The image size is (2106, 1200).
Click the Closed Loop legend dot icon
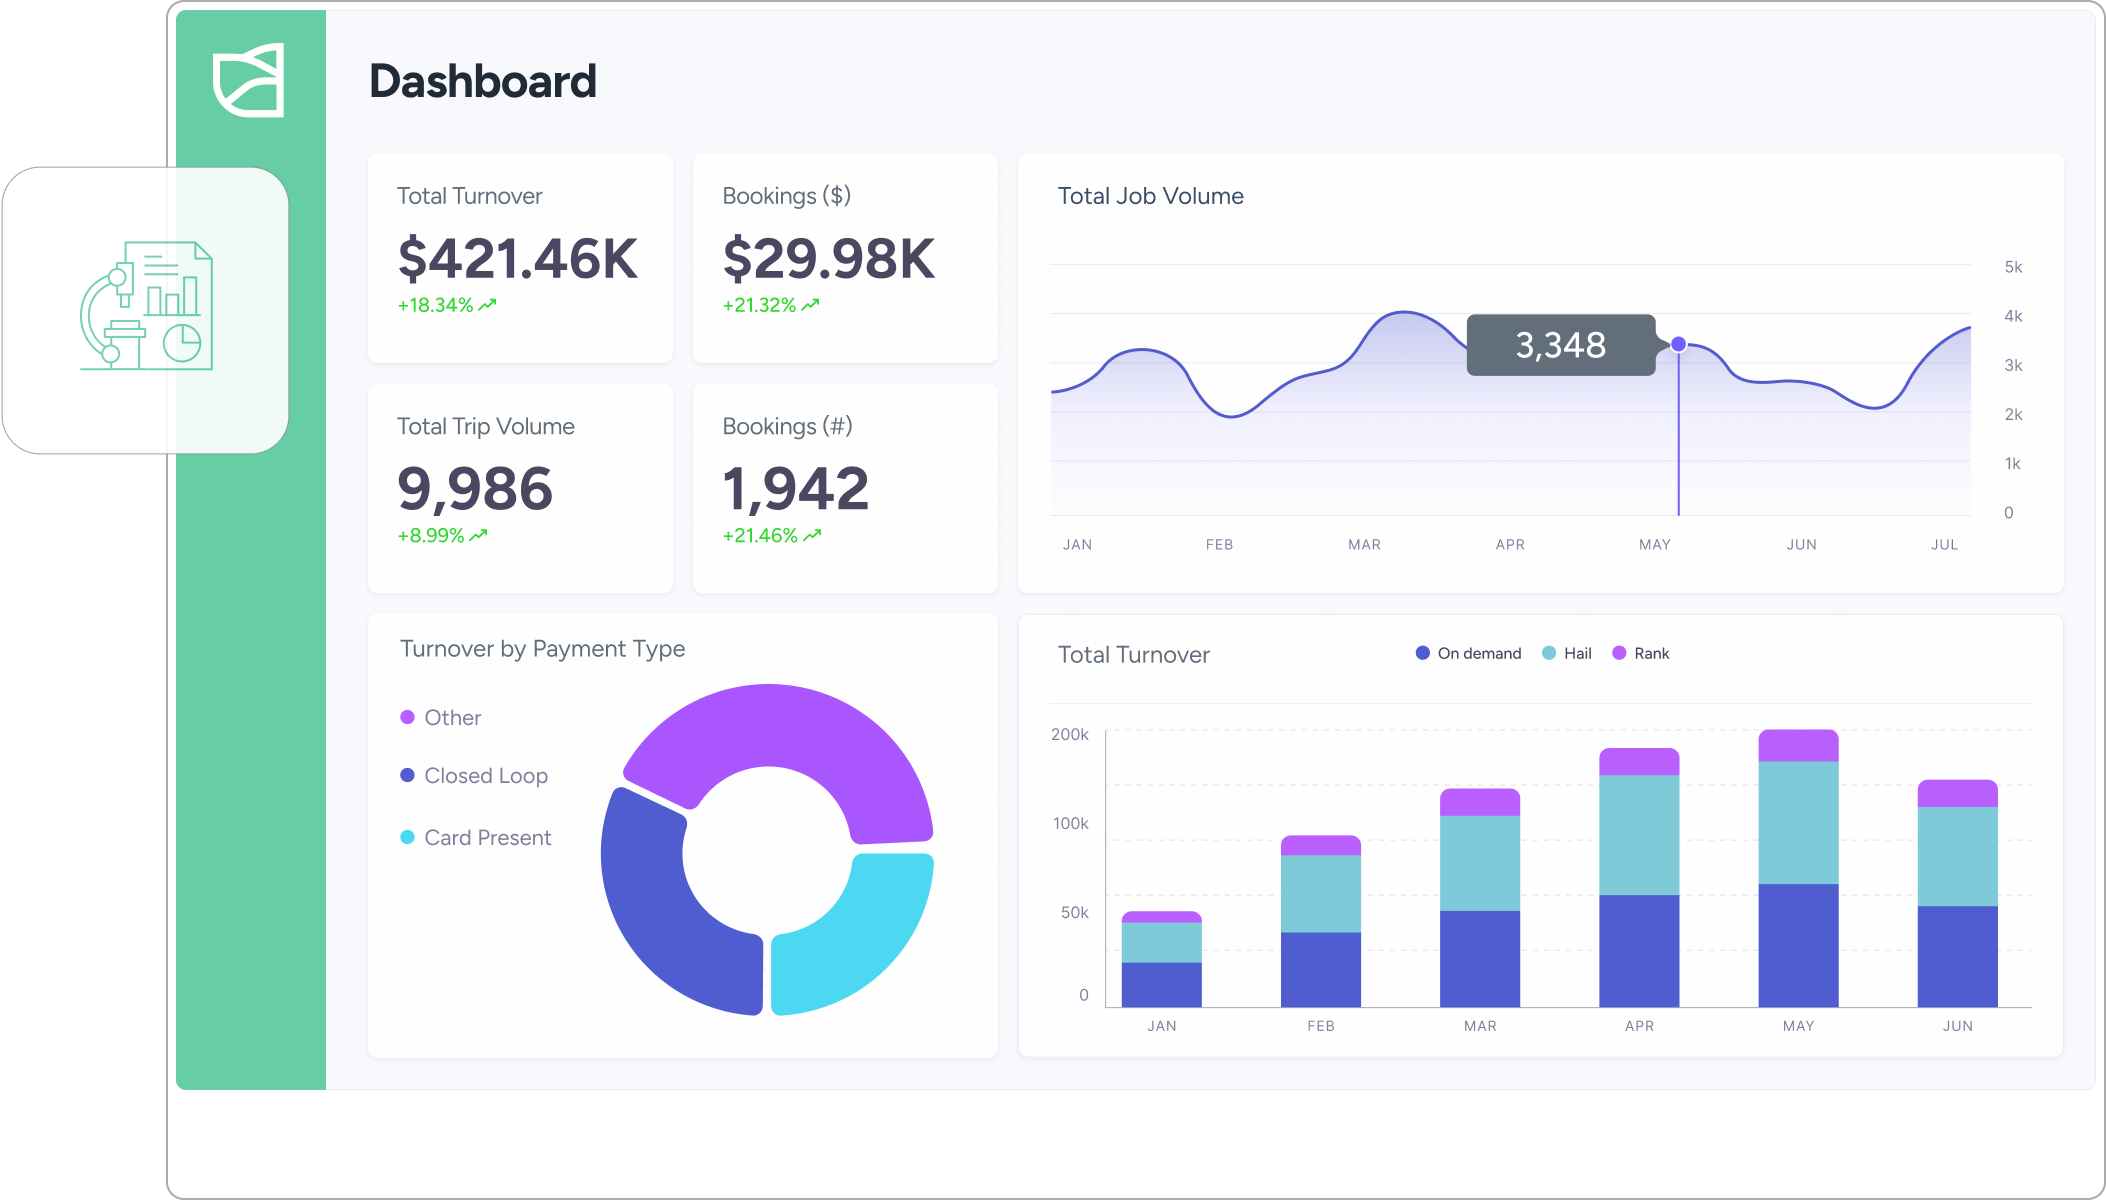tap(407, 775)
